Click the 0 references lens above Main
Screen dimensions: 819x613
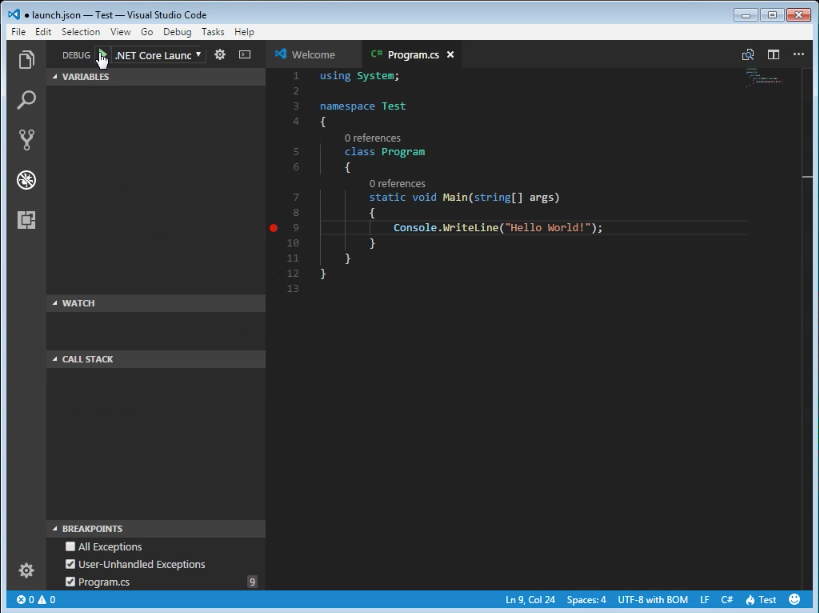pos(397,183)
